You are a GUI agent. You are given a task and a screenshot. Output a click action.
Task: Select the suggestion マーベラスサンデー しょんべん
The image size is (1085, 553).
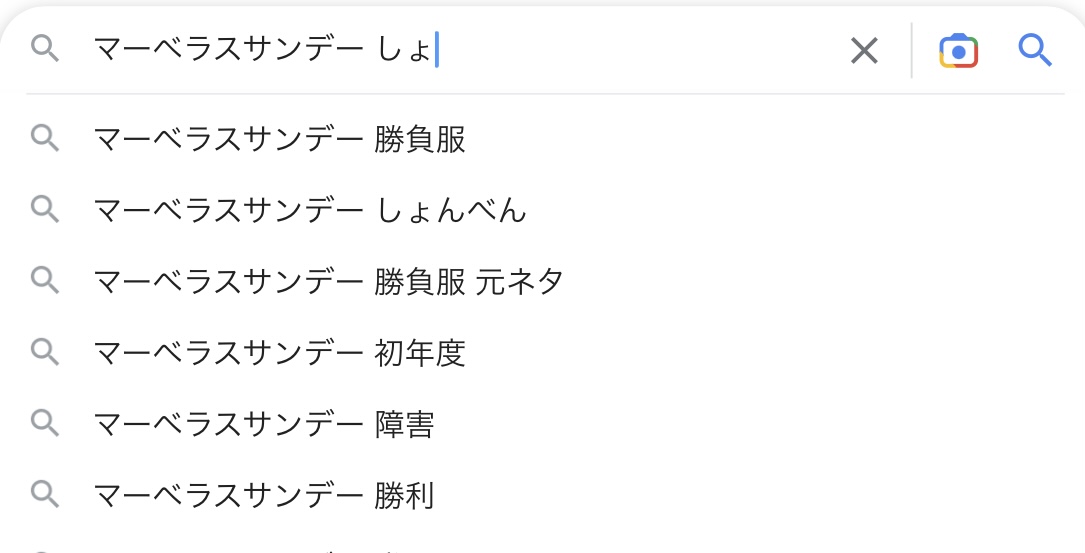(542, 210)
